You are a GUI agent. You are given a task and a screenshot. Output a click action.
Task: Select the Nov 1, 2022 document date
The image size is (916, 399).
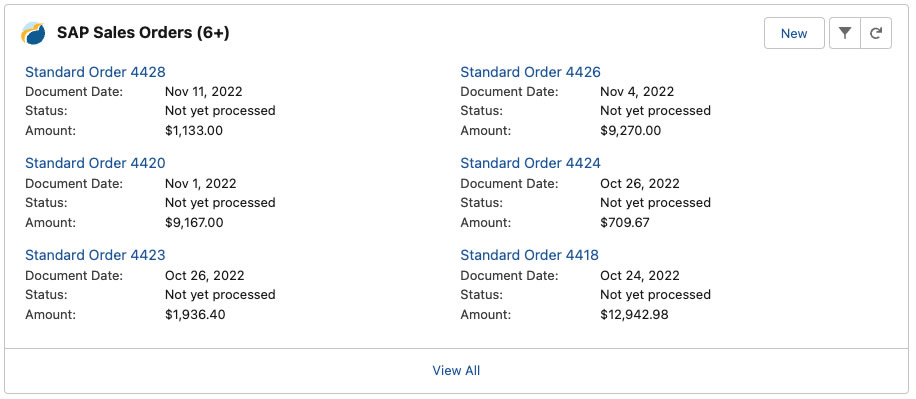(x=200, y=183)
